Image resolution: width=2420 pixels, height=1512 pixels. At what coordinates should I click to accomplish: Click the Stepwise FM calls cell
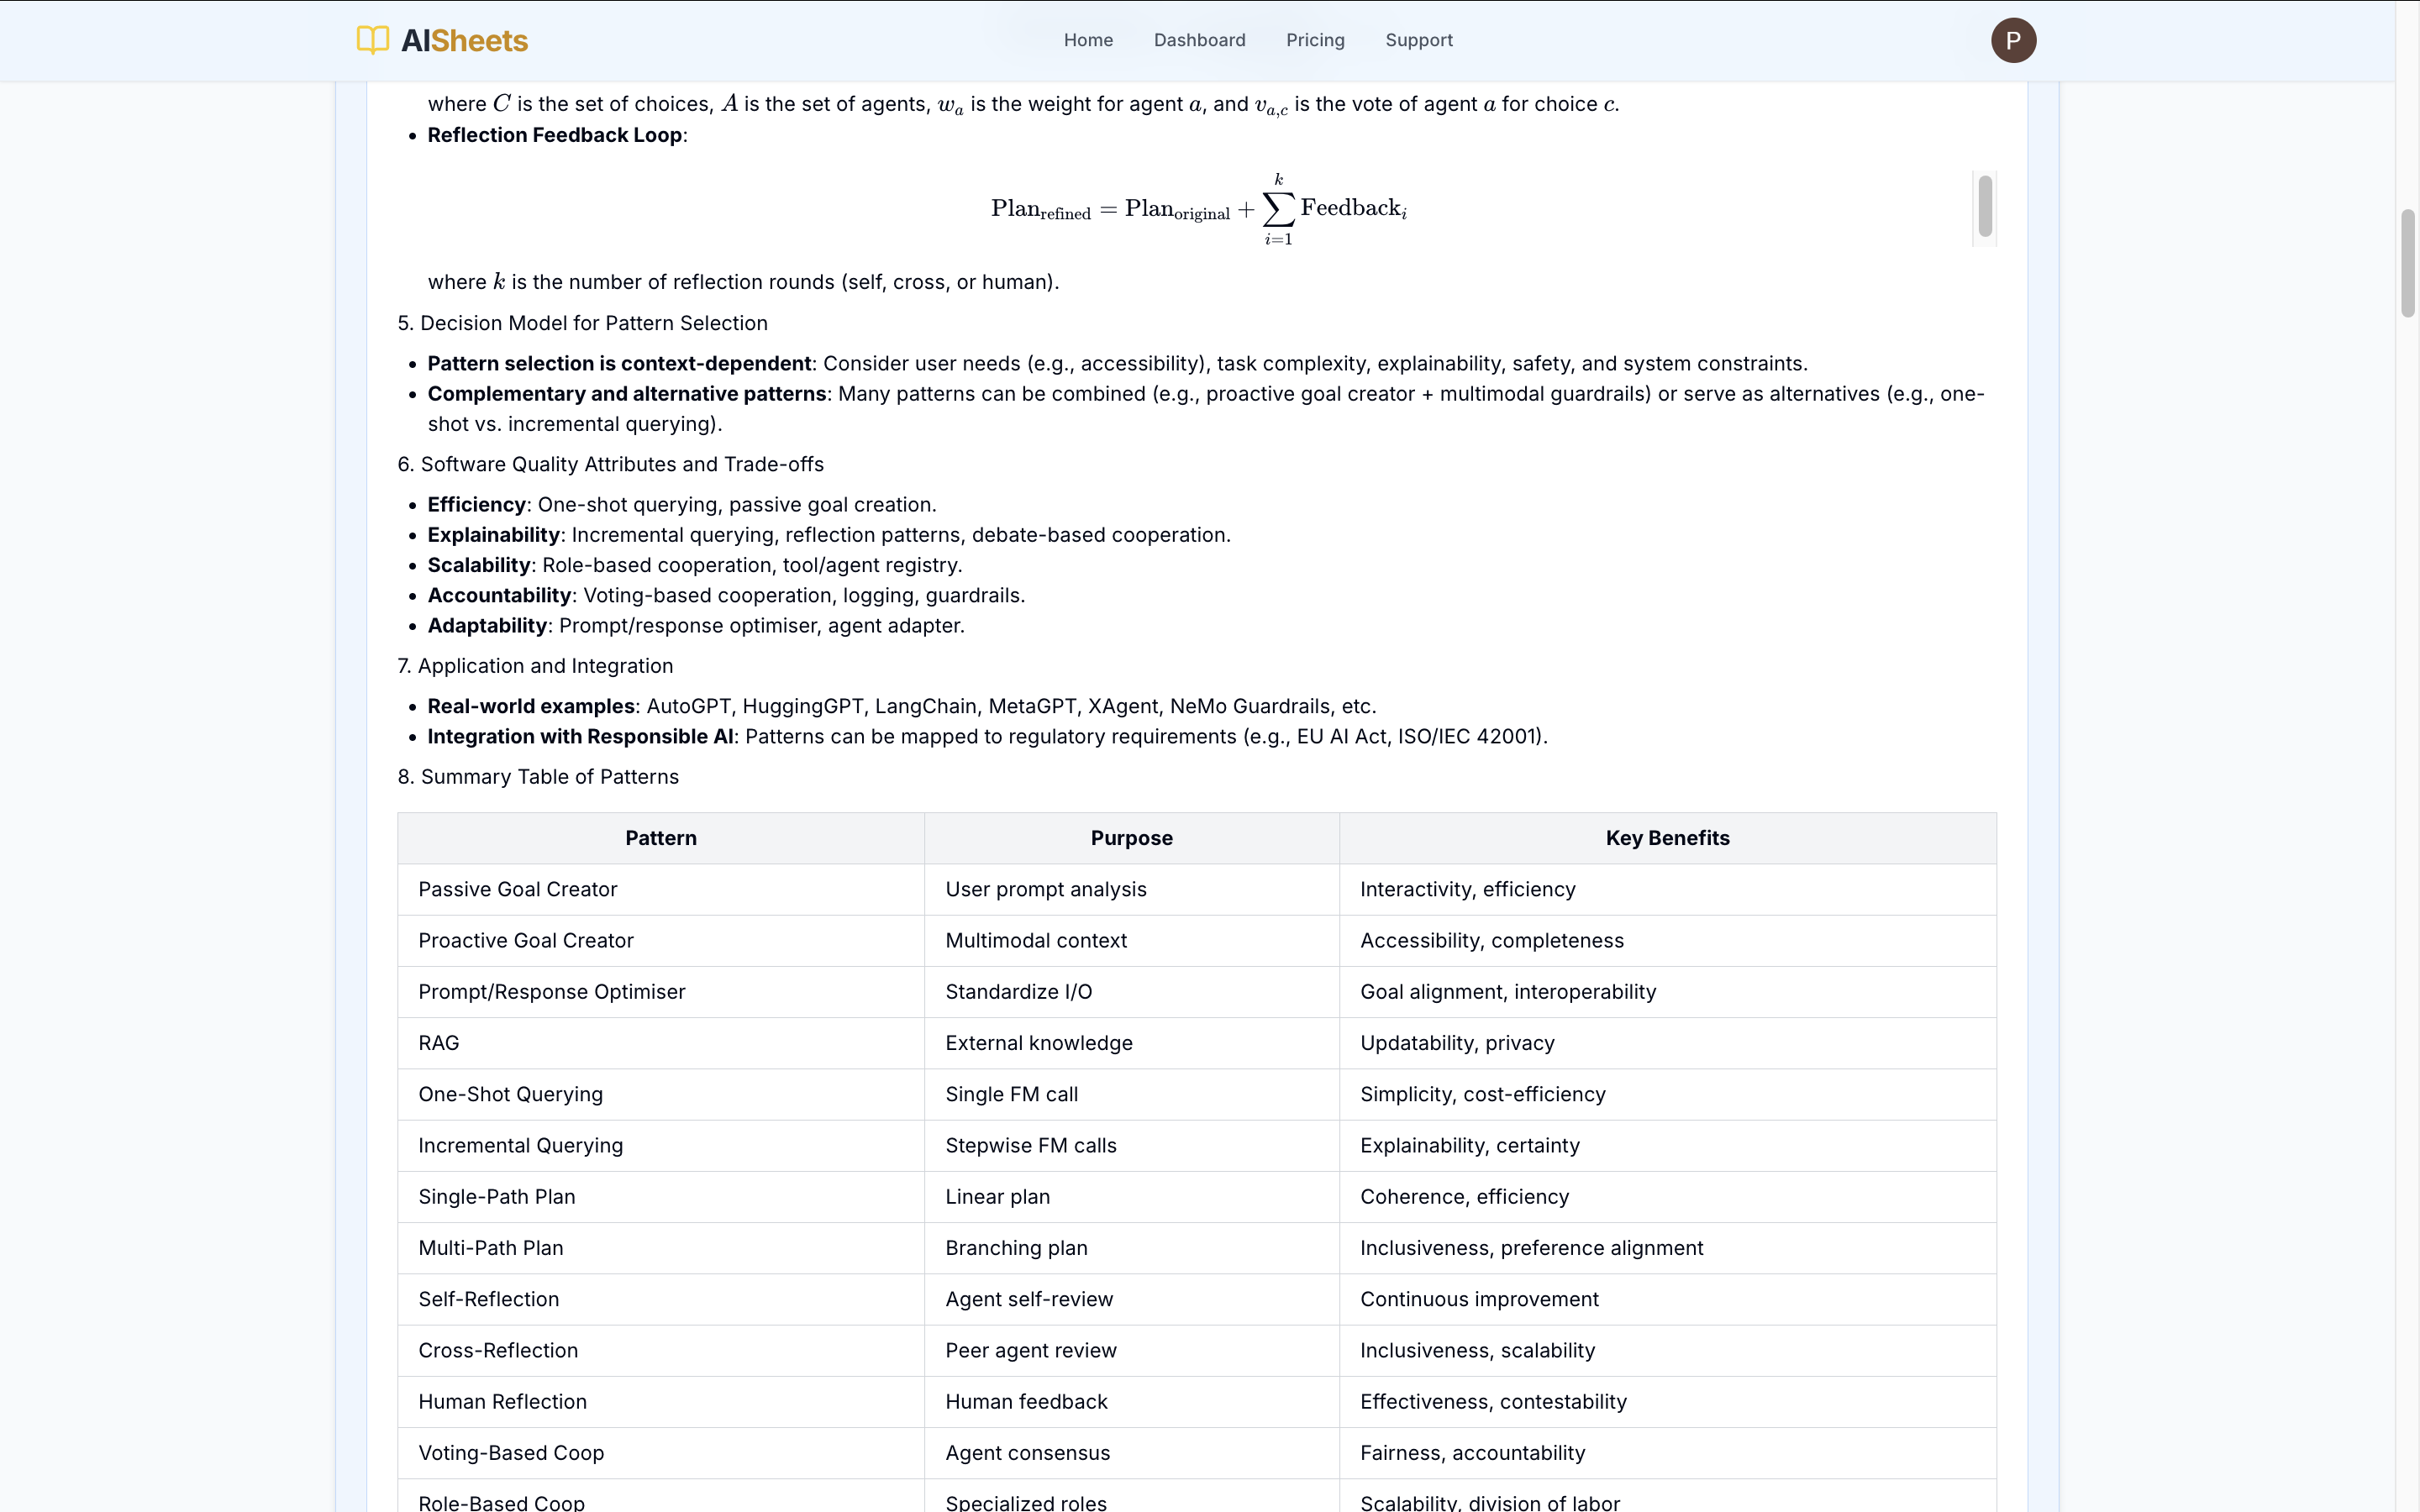point(1132,1146)
